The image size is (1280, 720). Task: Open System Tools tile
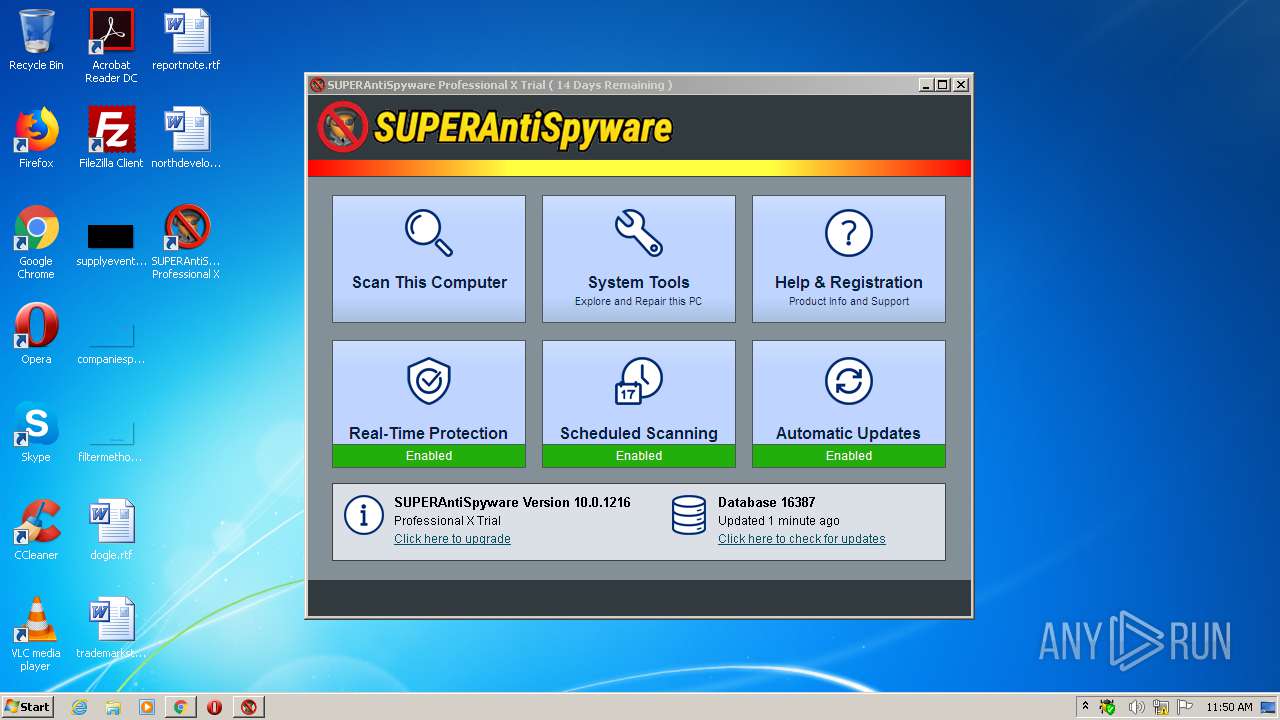639,259
